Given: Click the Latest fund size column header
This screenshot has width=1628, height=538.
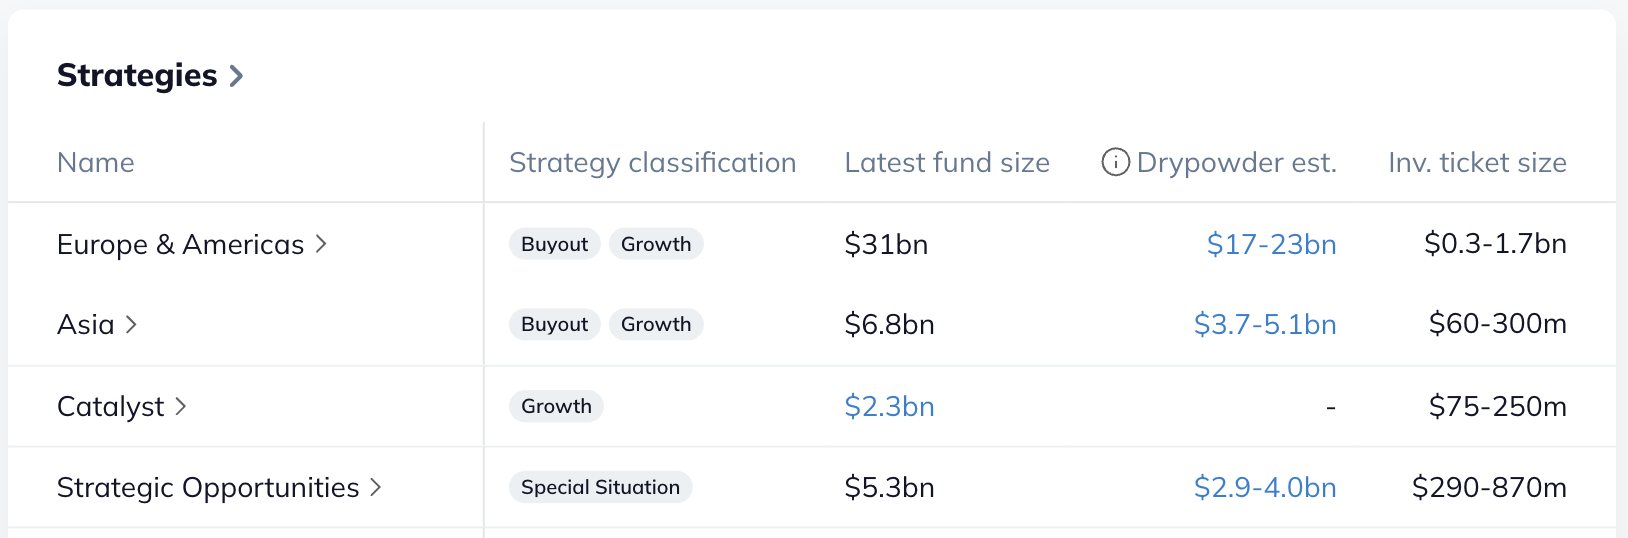Looking at the screenshot, I should click(x=947, y=163).
